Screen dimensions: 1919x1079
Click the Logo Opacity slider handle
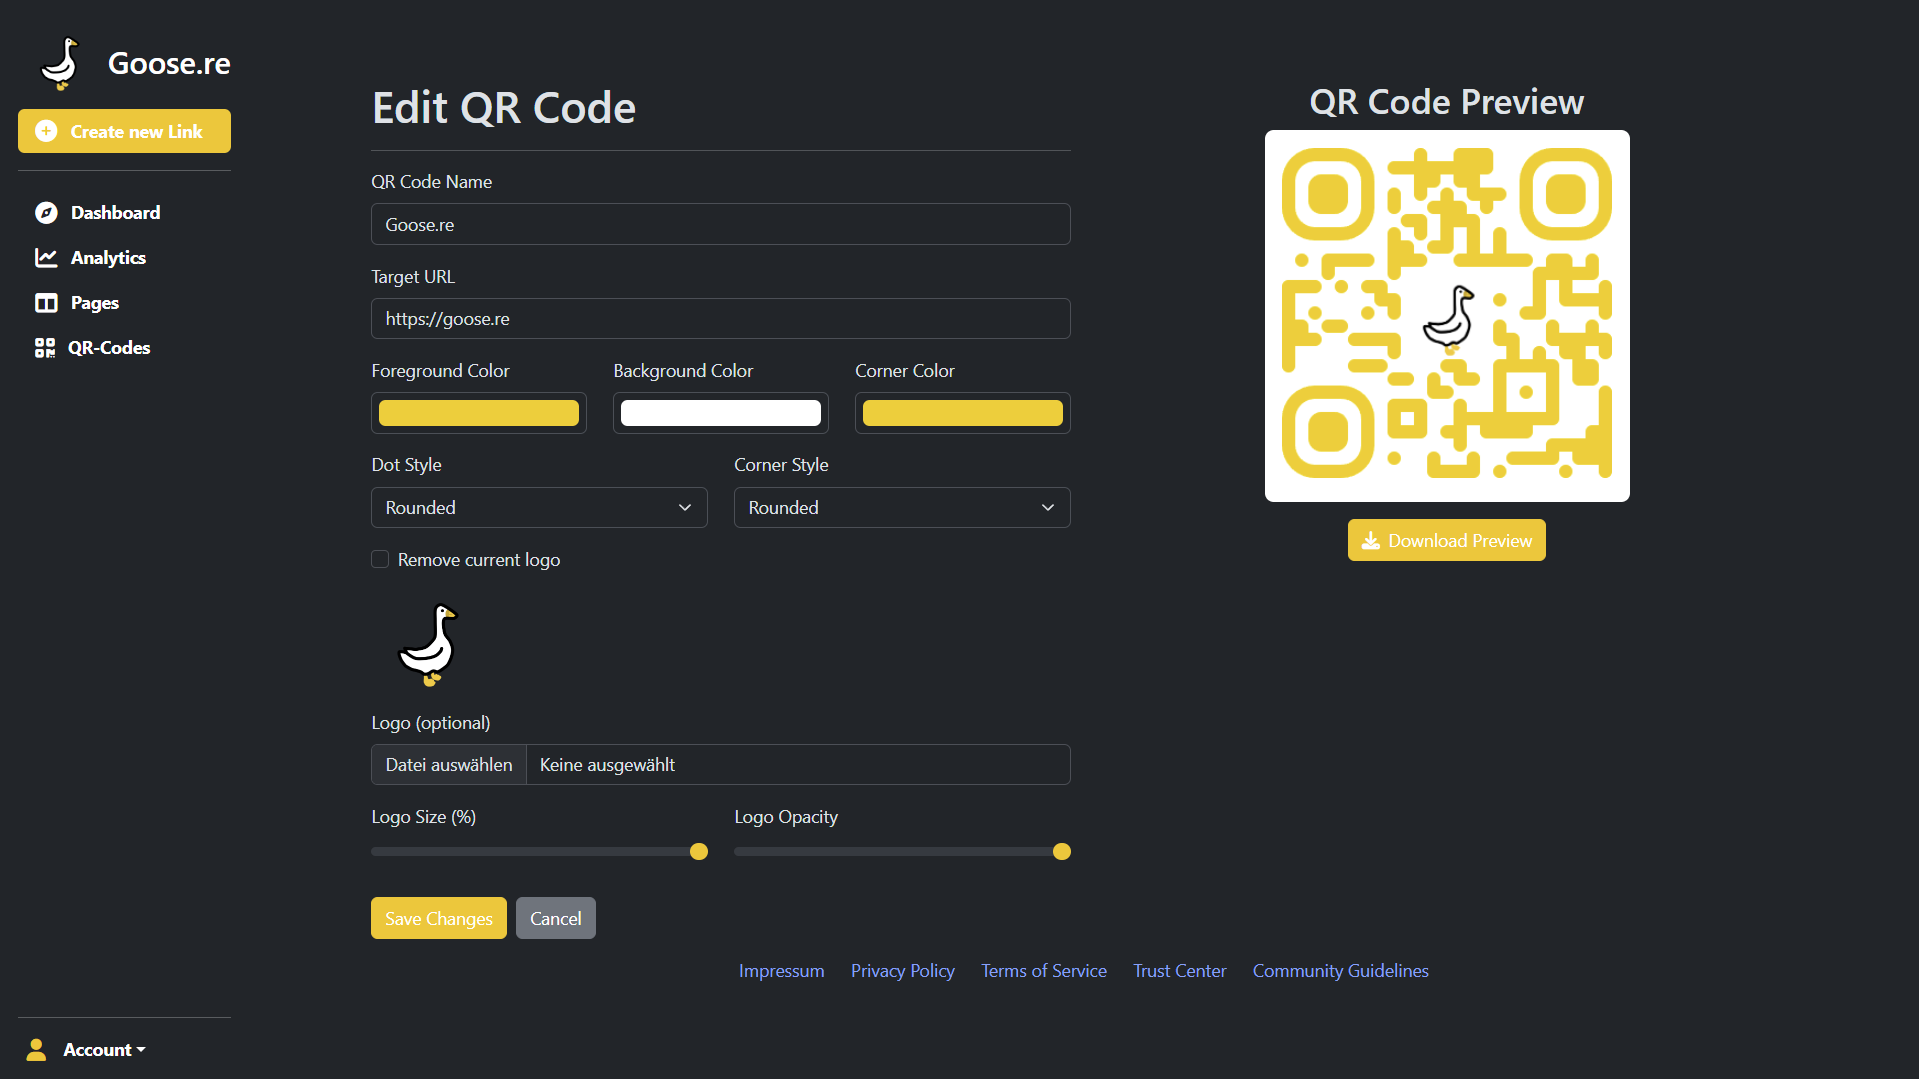[x=1062, y=851]
